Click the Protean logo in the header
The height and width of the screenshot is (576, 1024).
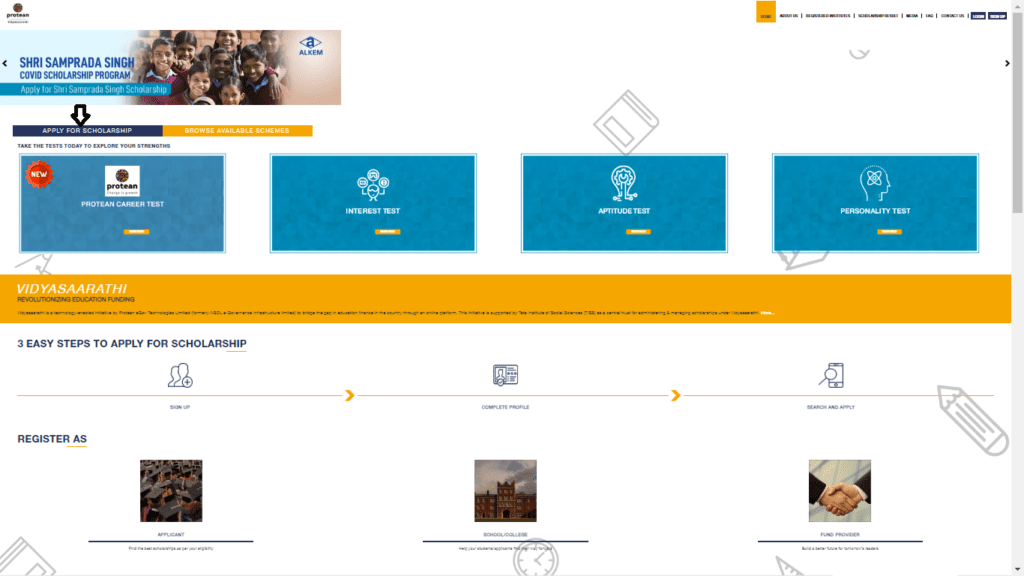[18, 13]
